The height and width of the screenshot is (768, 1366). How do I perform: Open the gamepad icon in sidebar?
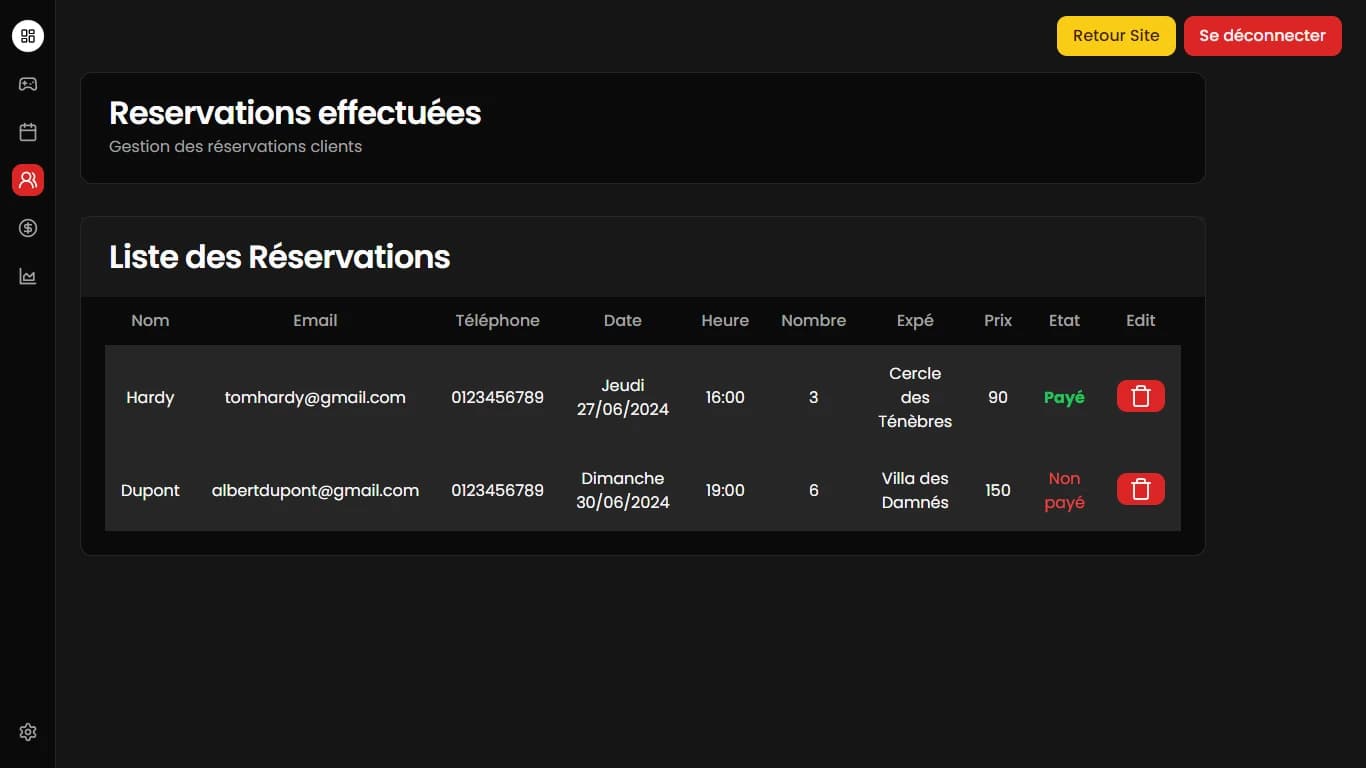(28, 84)
